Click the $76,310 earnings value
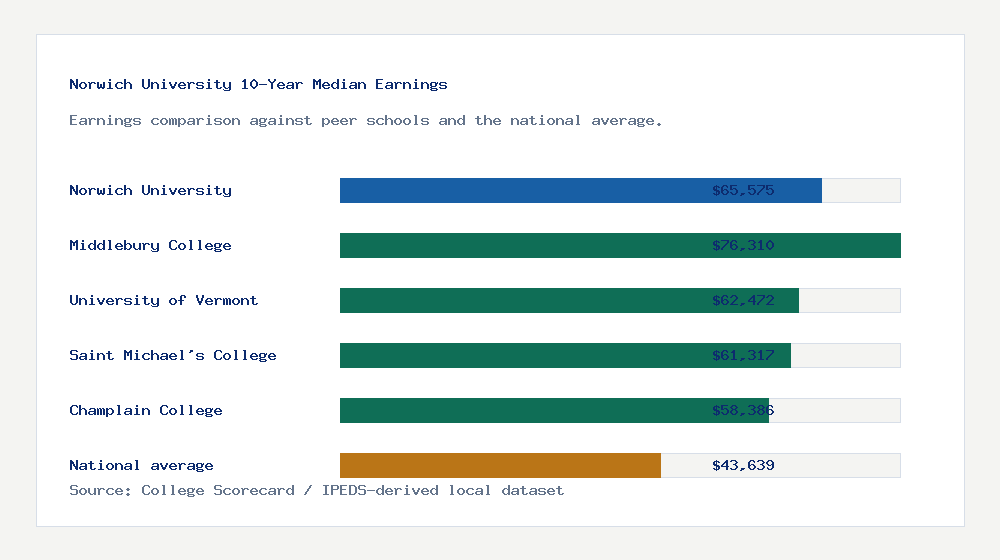 (x=743, y=246)
